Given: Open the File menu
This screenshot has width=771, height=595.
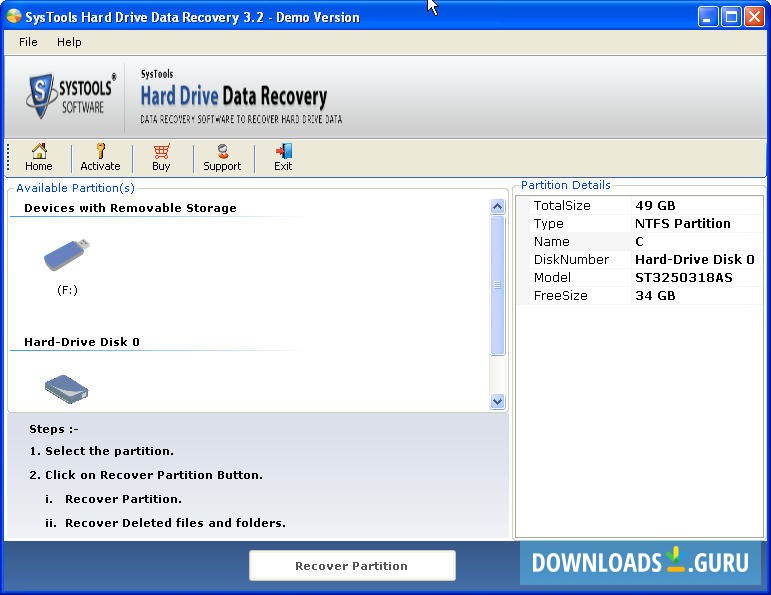Looking at the screenshot, I should pos(28,42).
